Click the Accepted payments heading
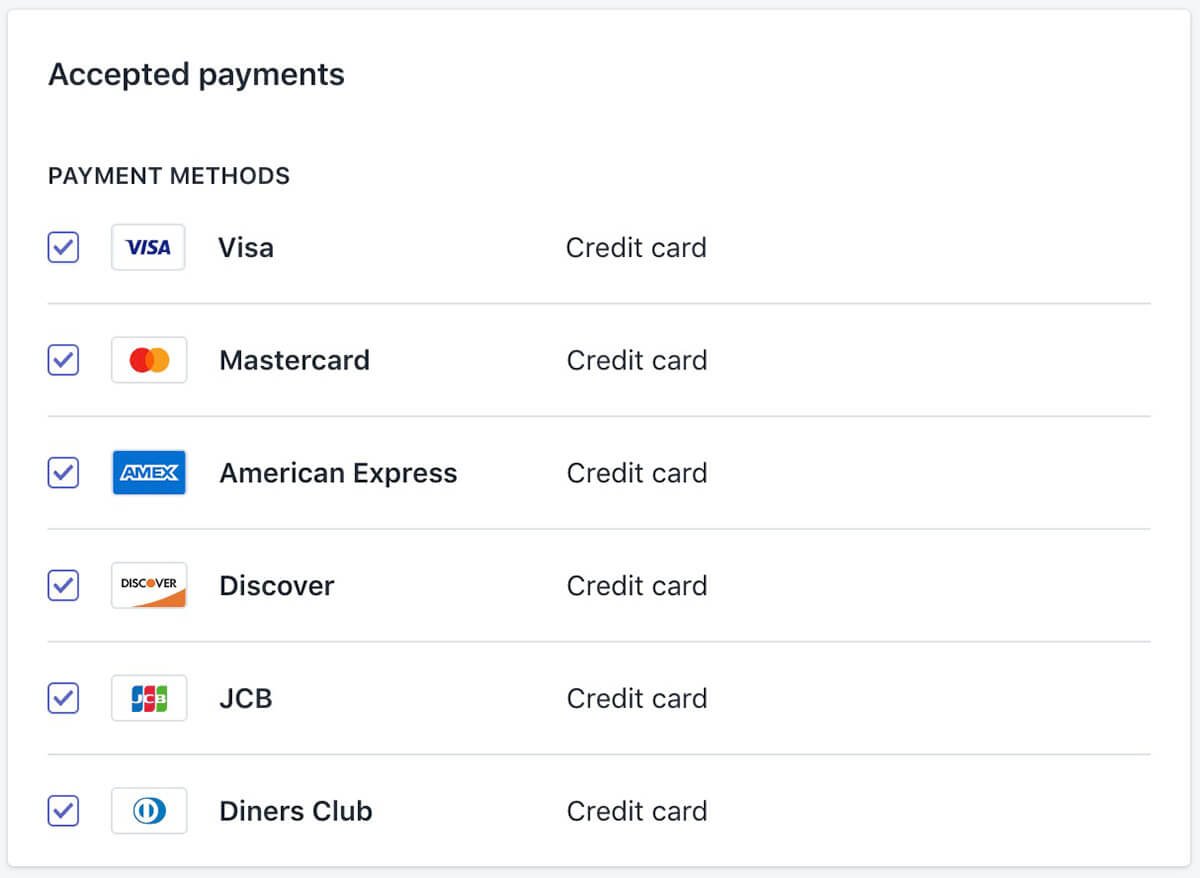 point(196,74)
